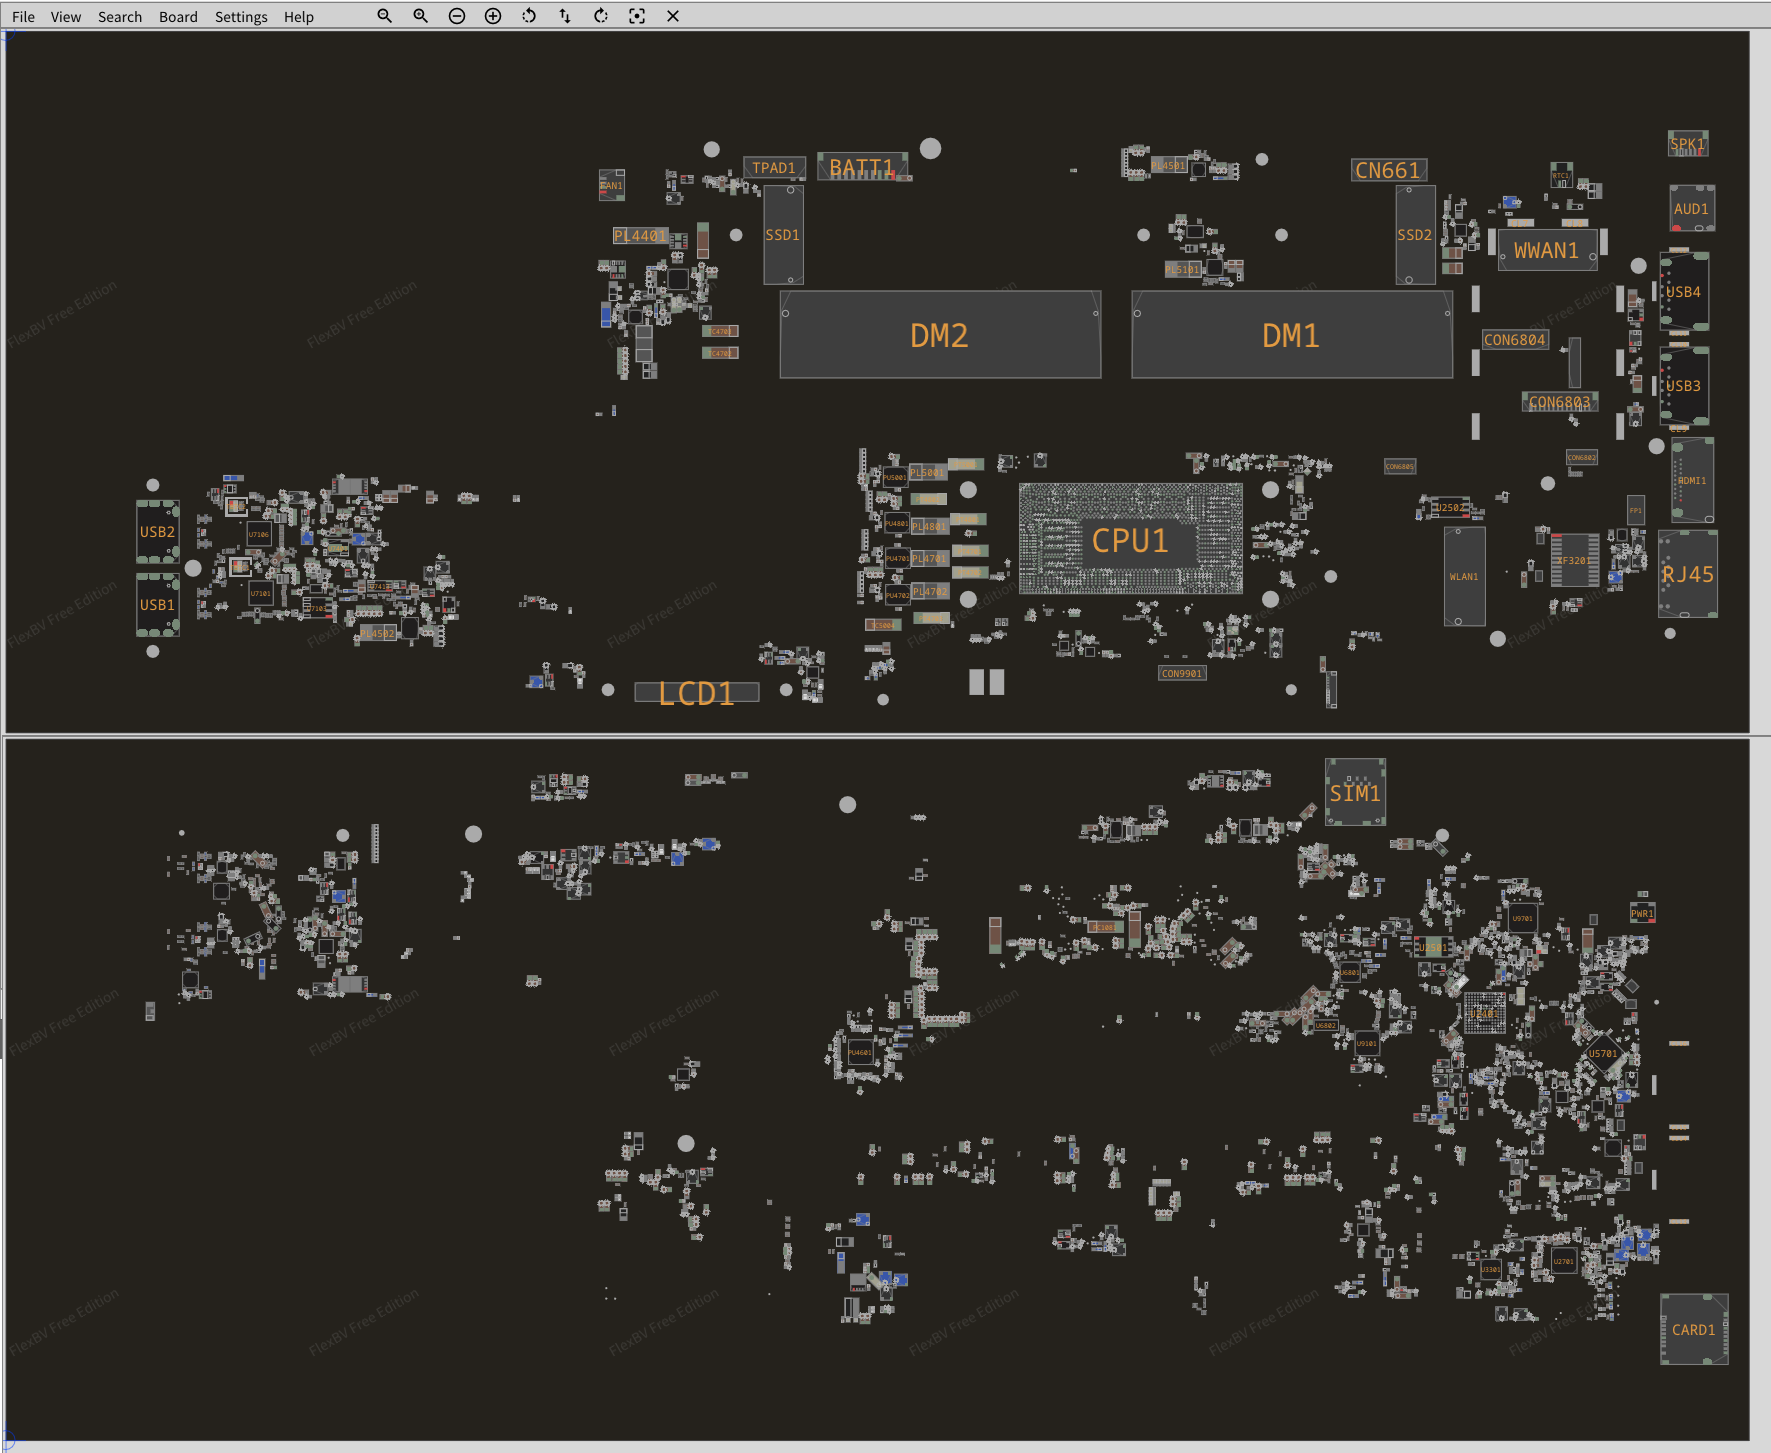The width and height of the screenshot is (1771, 1453).
Task: Open the File menu
Action: [x=23, y=17]
